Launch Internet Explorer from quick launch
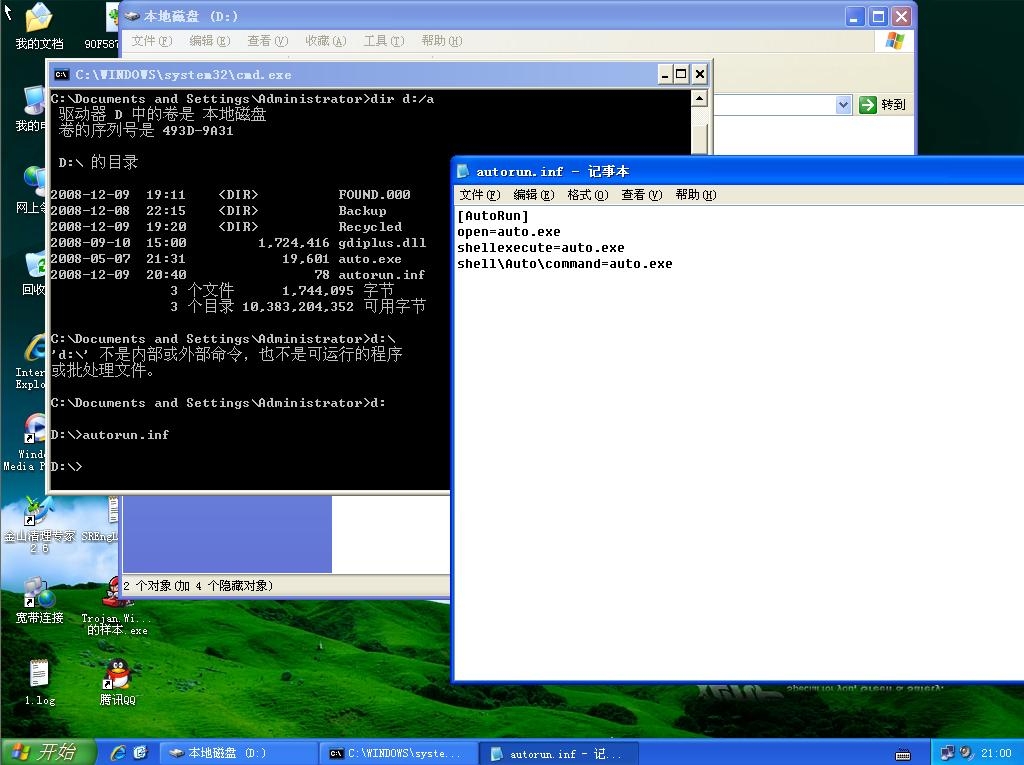Screen dimensions: 1024x765 [x=118, y=753]
